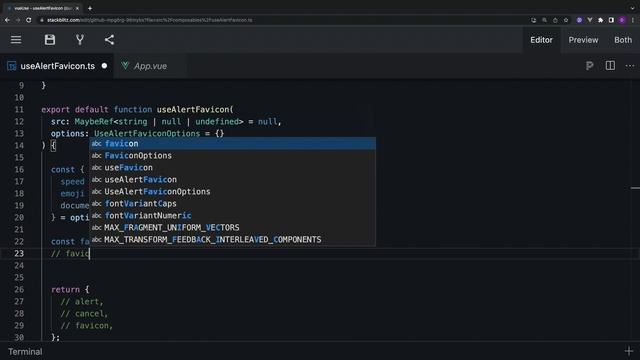
Task: Click the install app icon in address bar
Action: (x=533, y=20)
